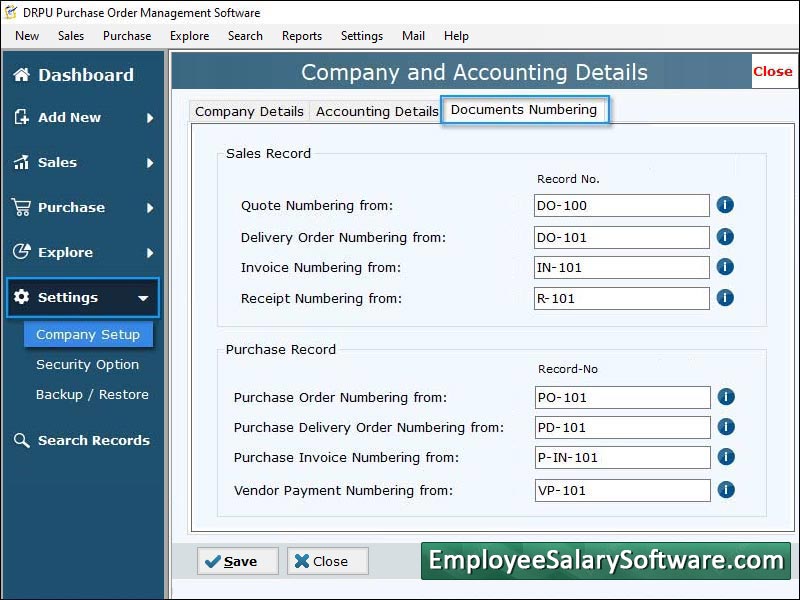Click the Invoice Numbering input field
This screenshot has height=600, width=800.
pyautogui.click(x=620, y=267)
